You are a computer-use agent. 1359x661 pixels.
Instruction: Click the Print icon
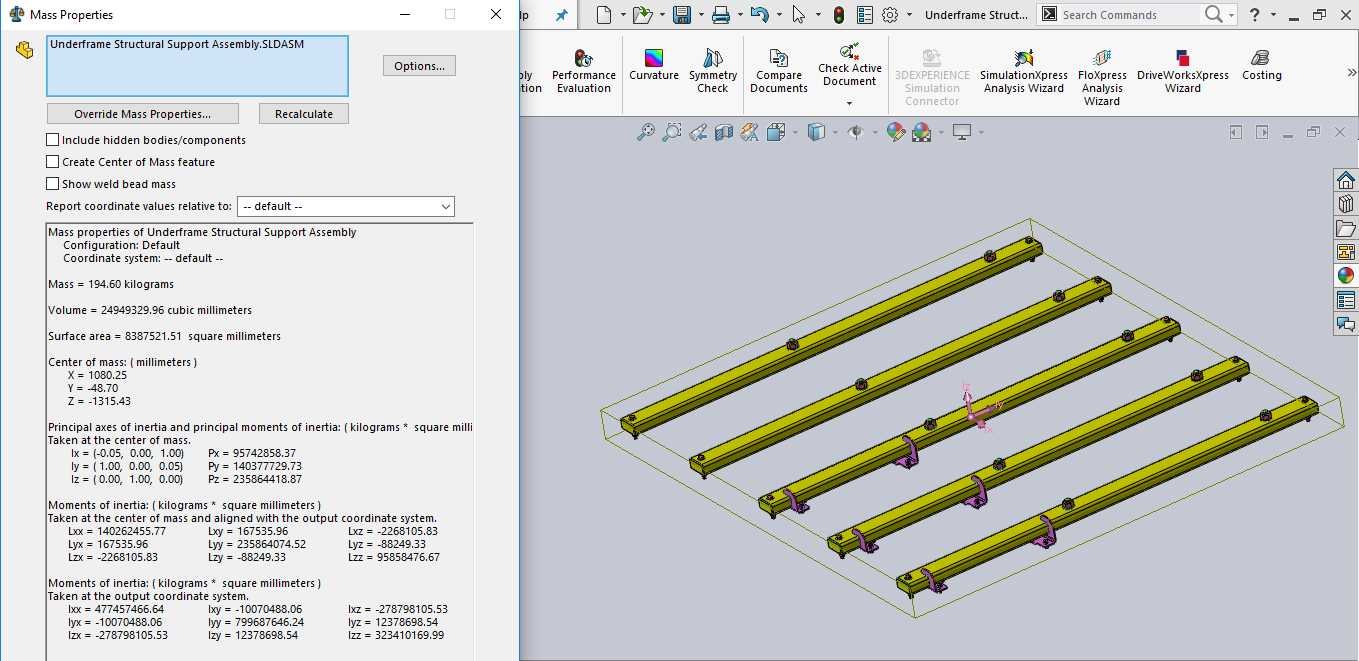[721, 15]
